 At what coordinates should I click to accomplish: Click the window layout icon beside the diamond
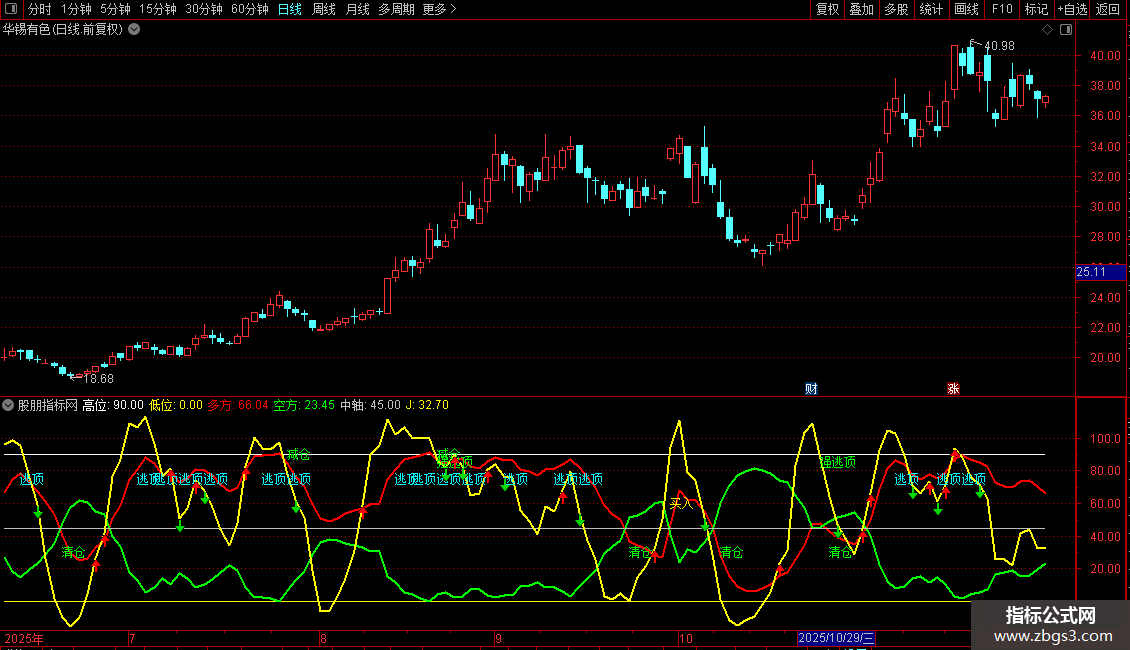(1066, 30)
